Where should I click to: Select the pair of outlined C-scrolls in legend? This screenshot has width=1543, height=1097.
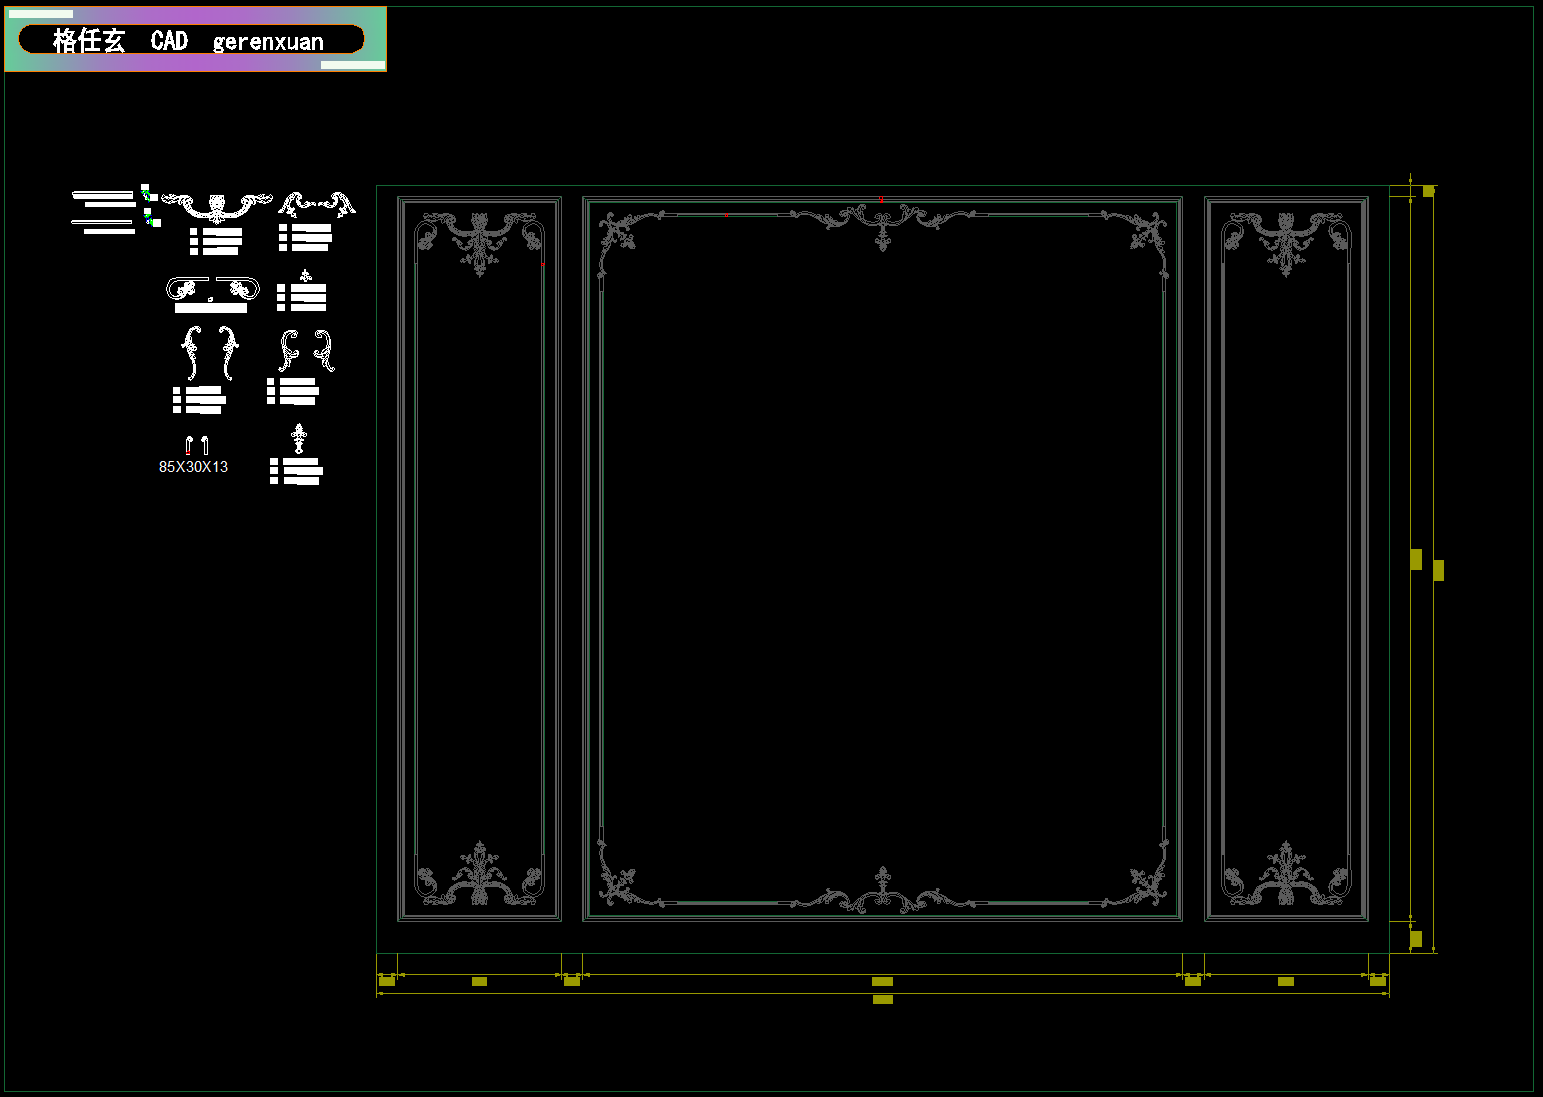(x=306, y=351)
